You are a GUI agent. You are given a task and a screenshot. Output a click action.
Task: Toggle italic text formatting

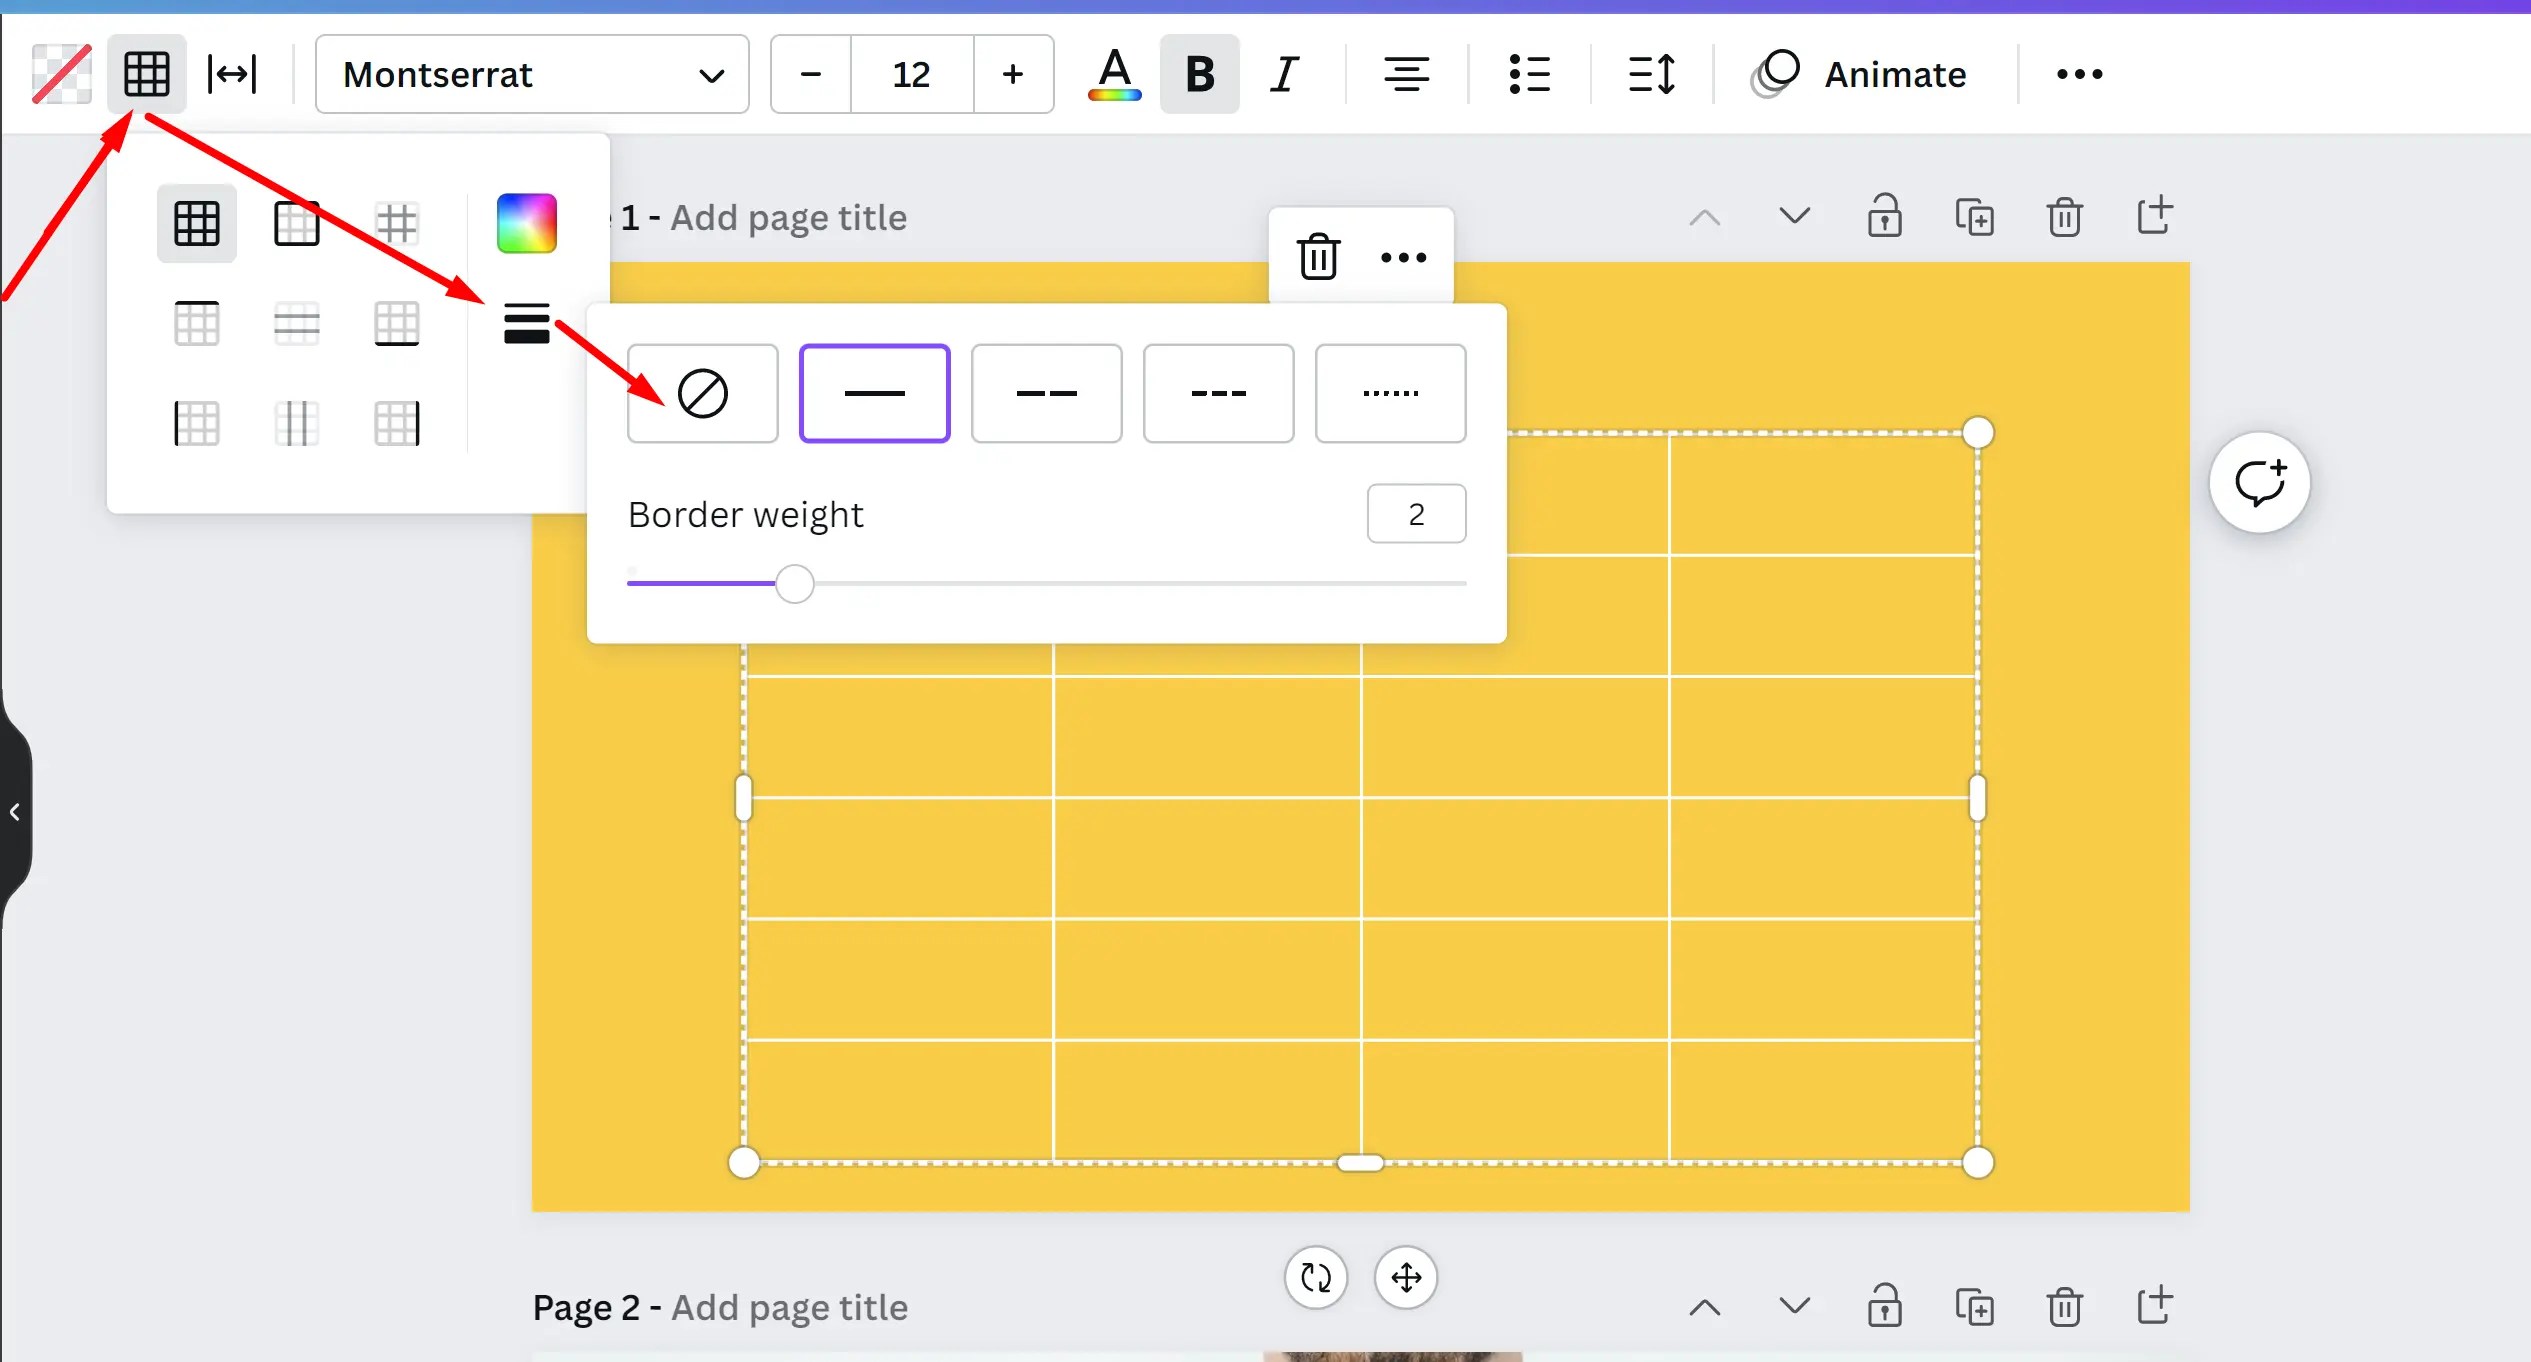point(1284,73)
